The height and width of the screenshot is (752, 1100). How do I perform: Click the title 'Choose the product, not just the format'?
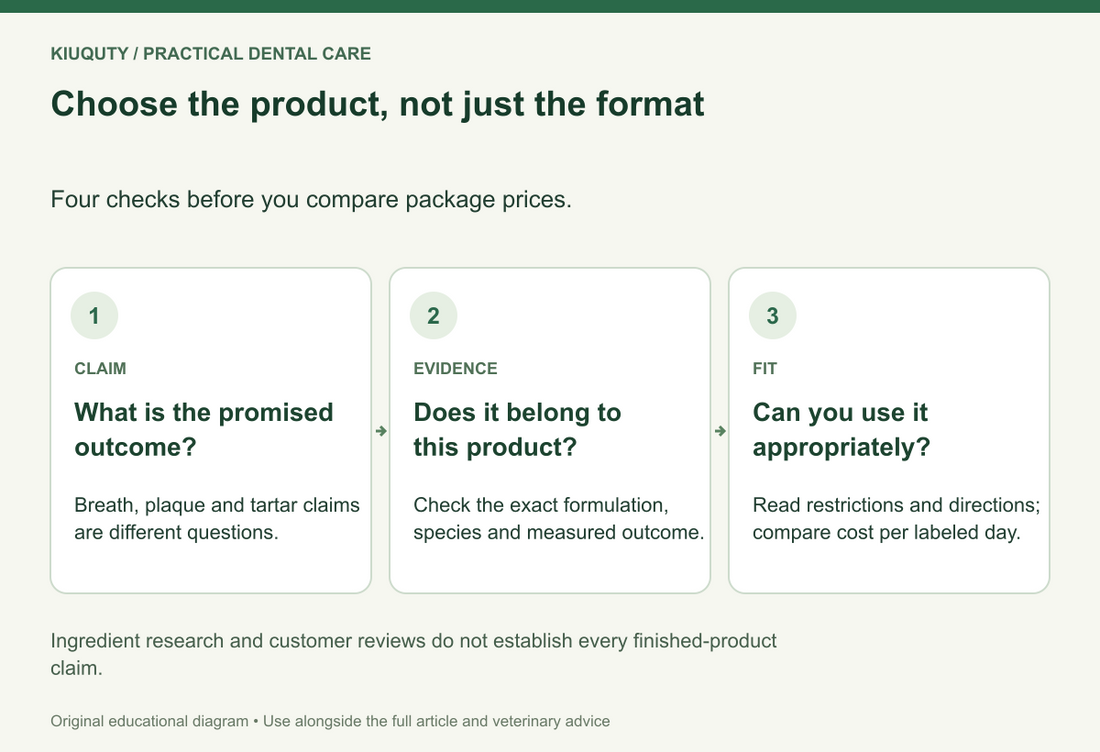point(377,105)
